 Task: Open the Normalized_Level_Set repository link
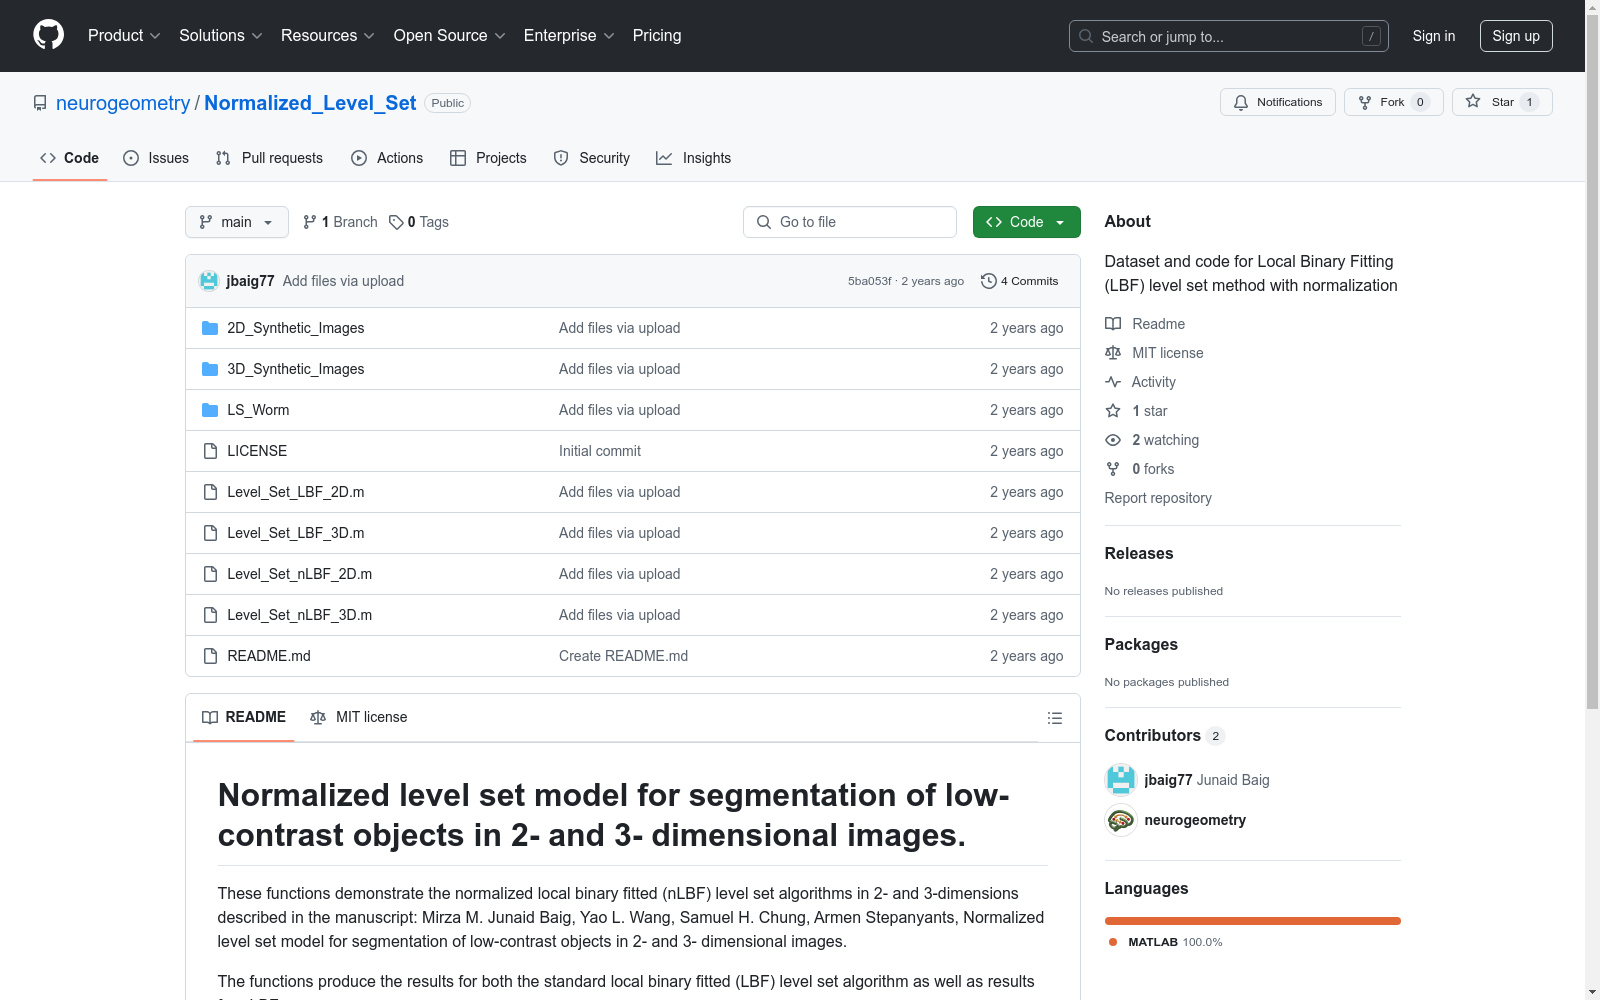(310, 103)
